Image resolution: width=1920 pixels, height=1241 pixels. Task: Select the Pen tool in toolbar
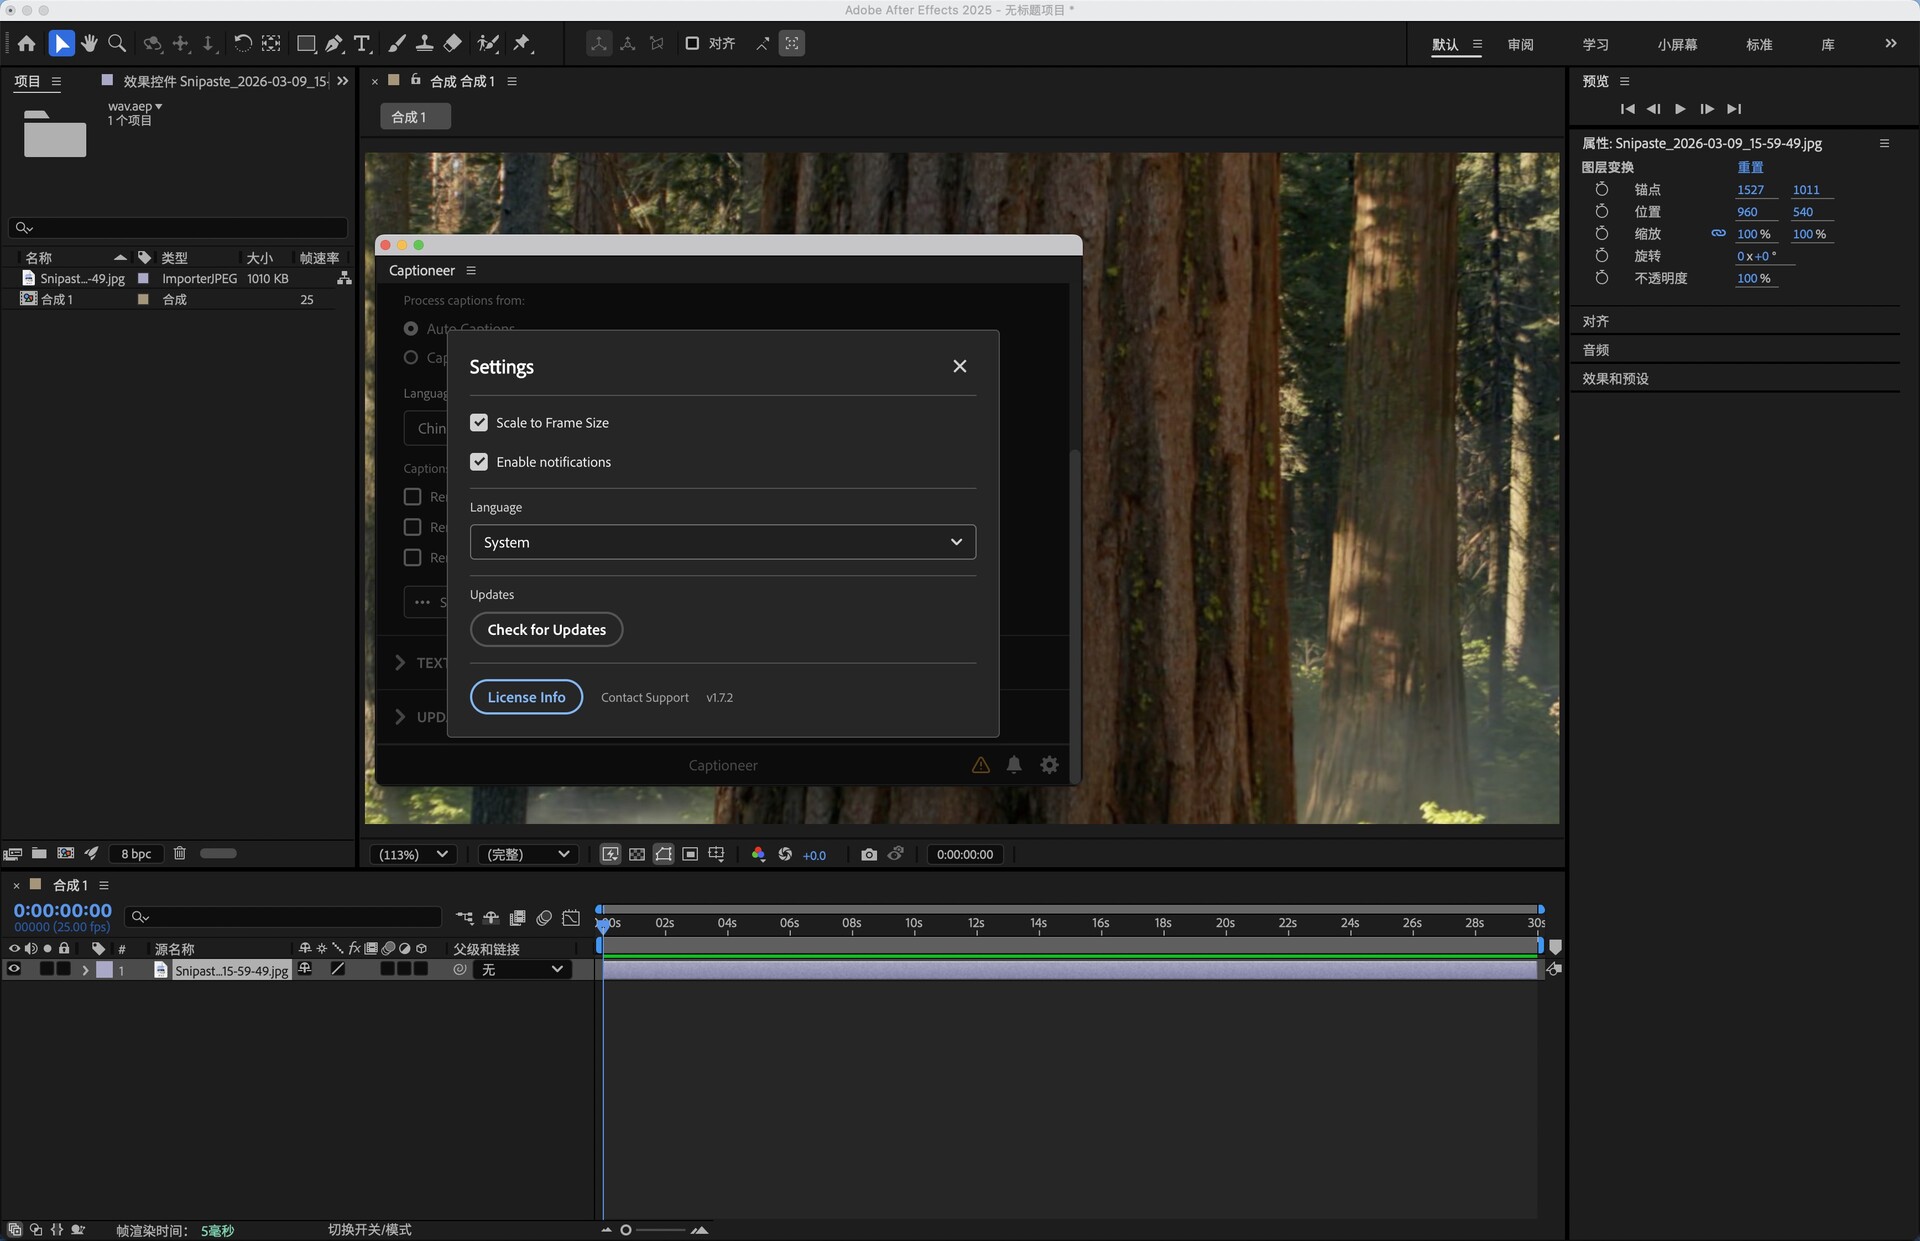(x=334, y=44)
